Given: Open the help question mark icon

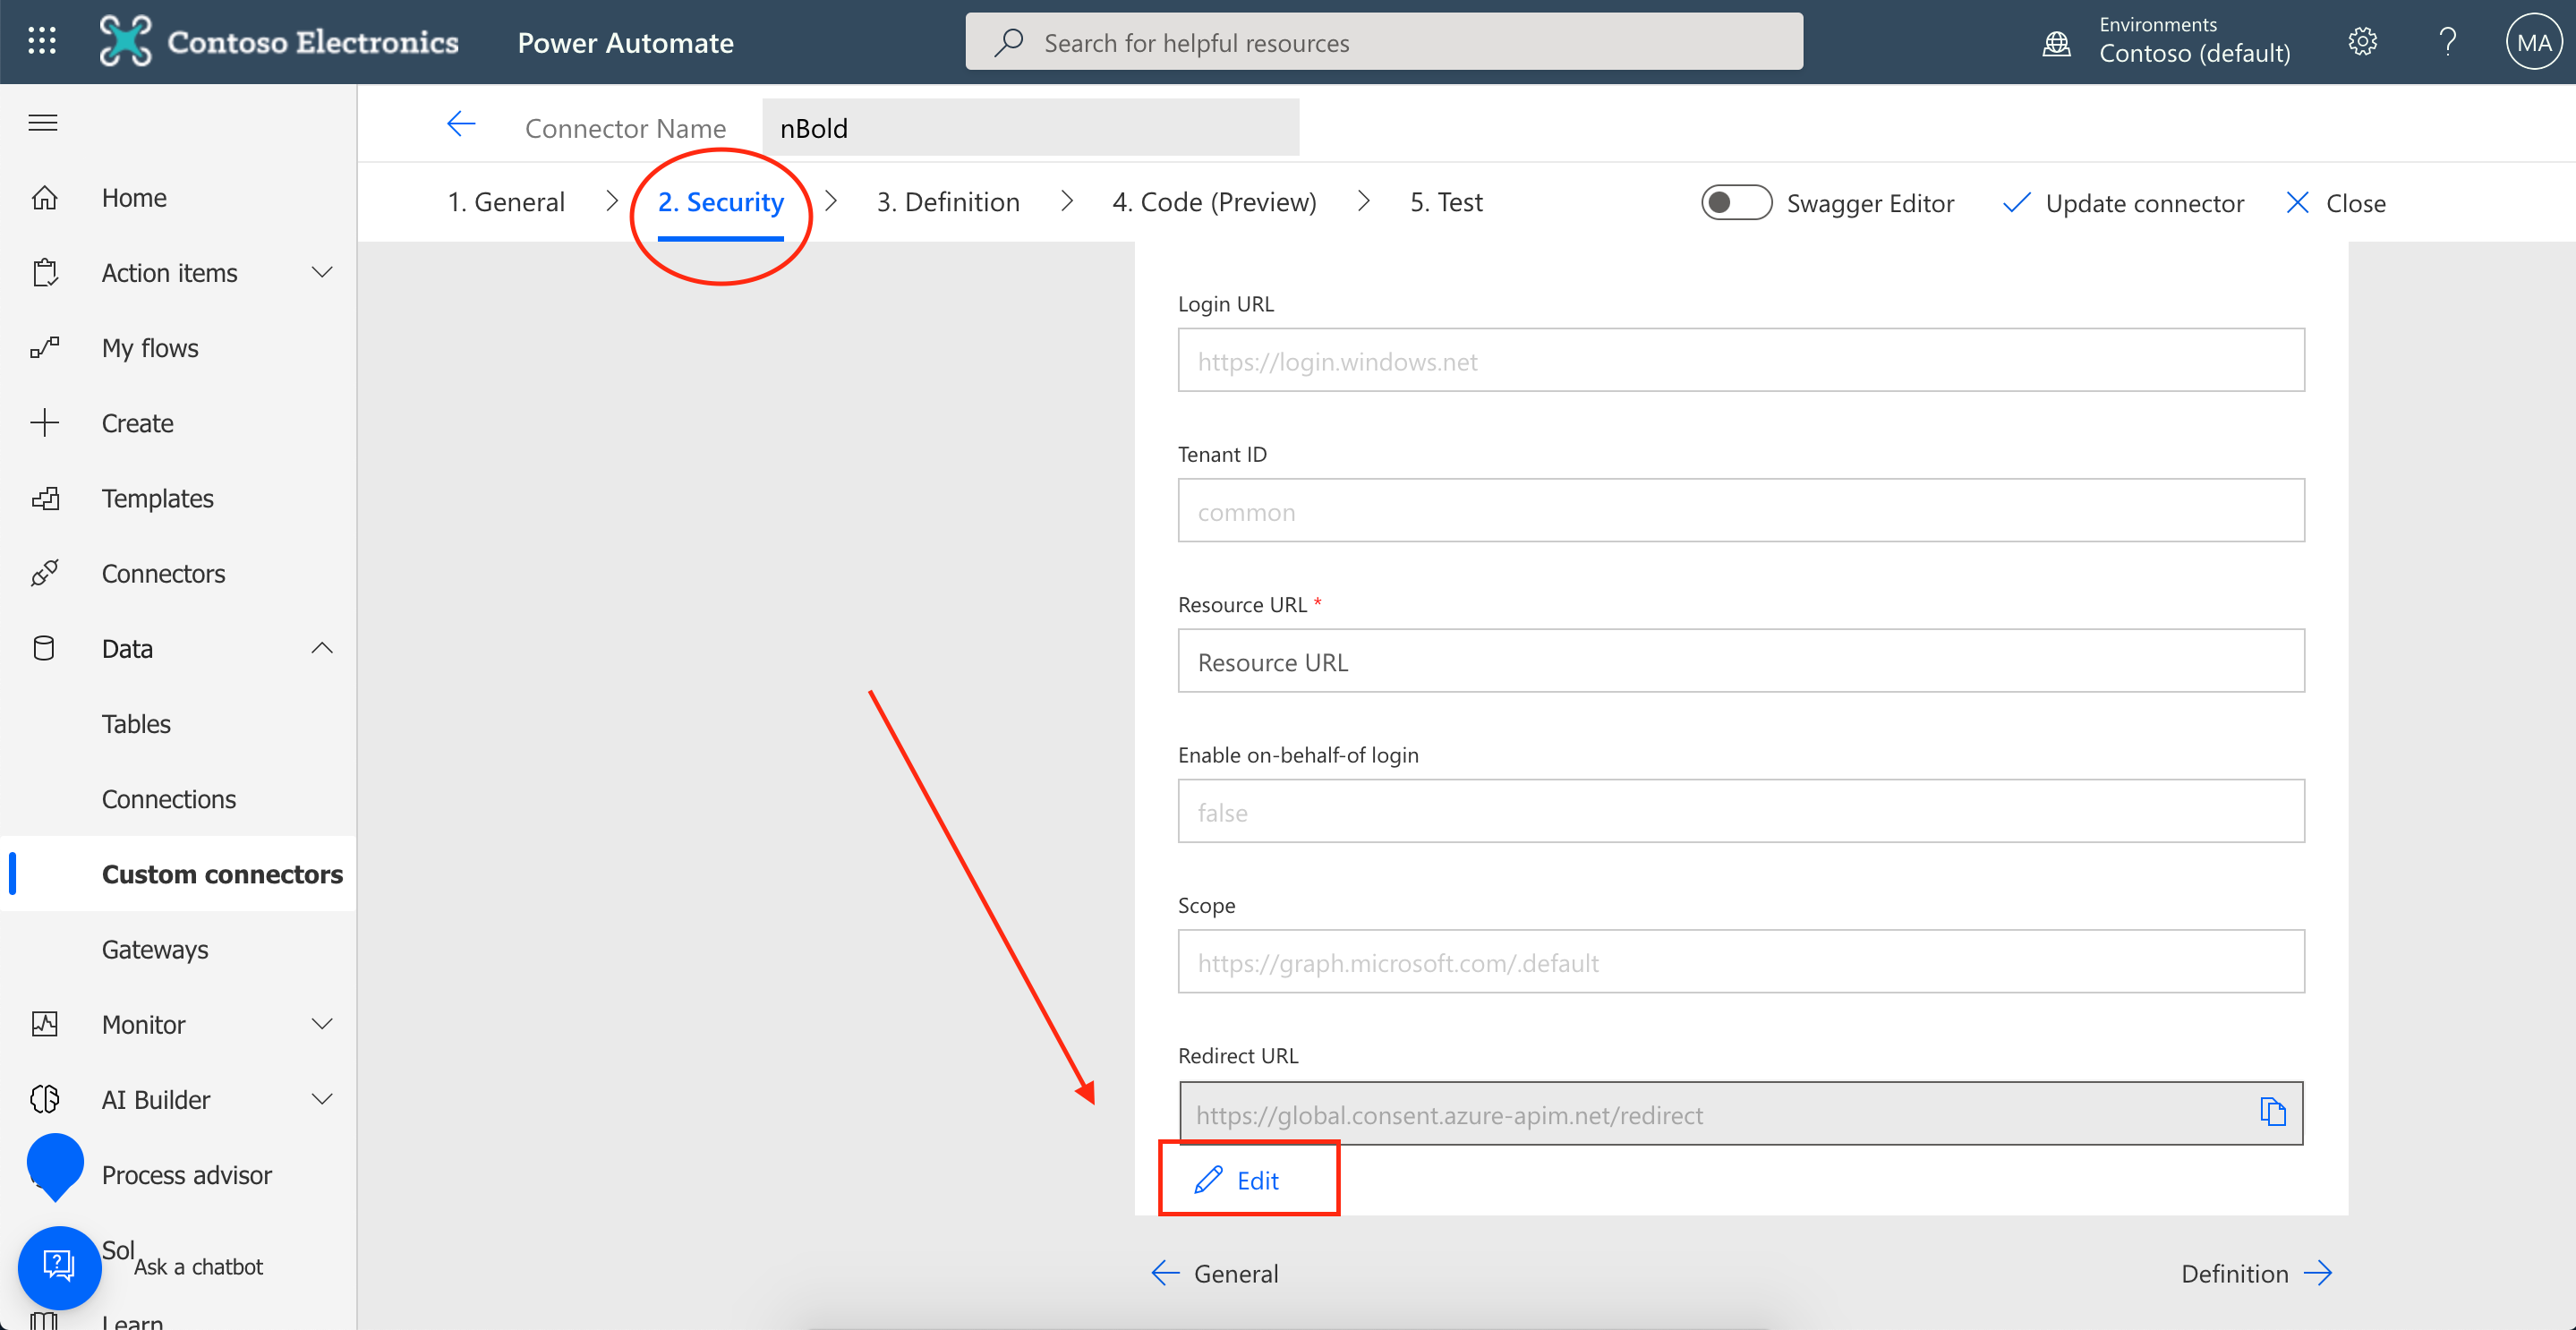Looking at the screenshot, I should tap(2447, 42).
